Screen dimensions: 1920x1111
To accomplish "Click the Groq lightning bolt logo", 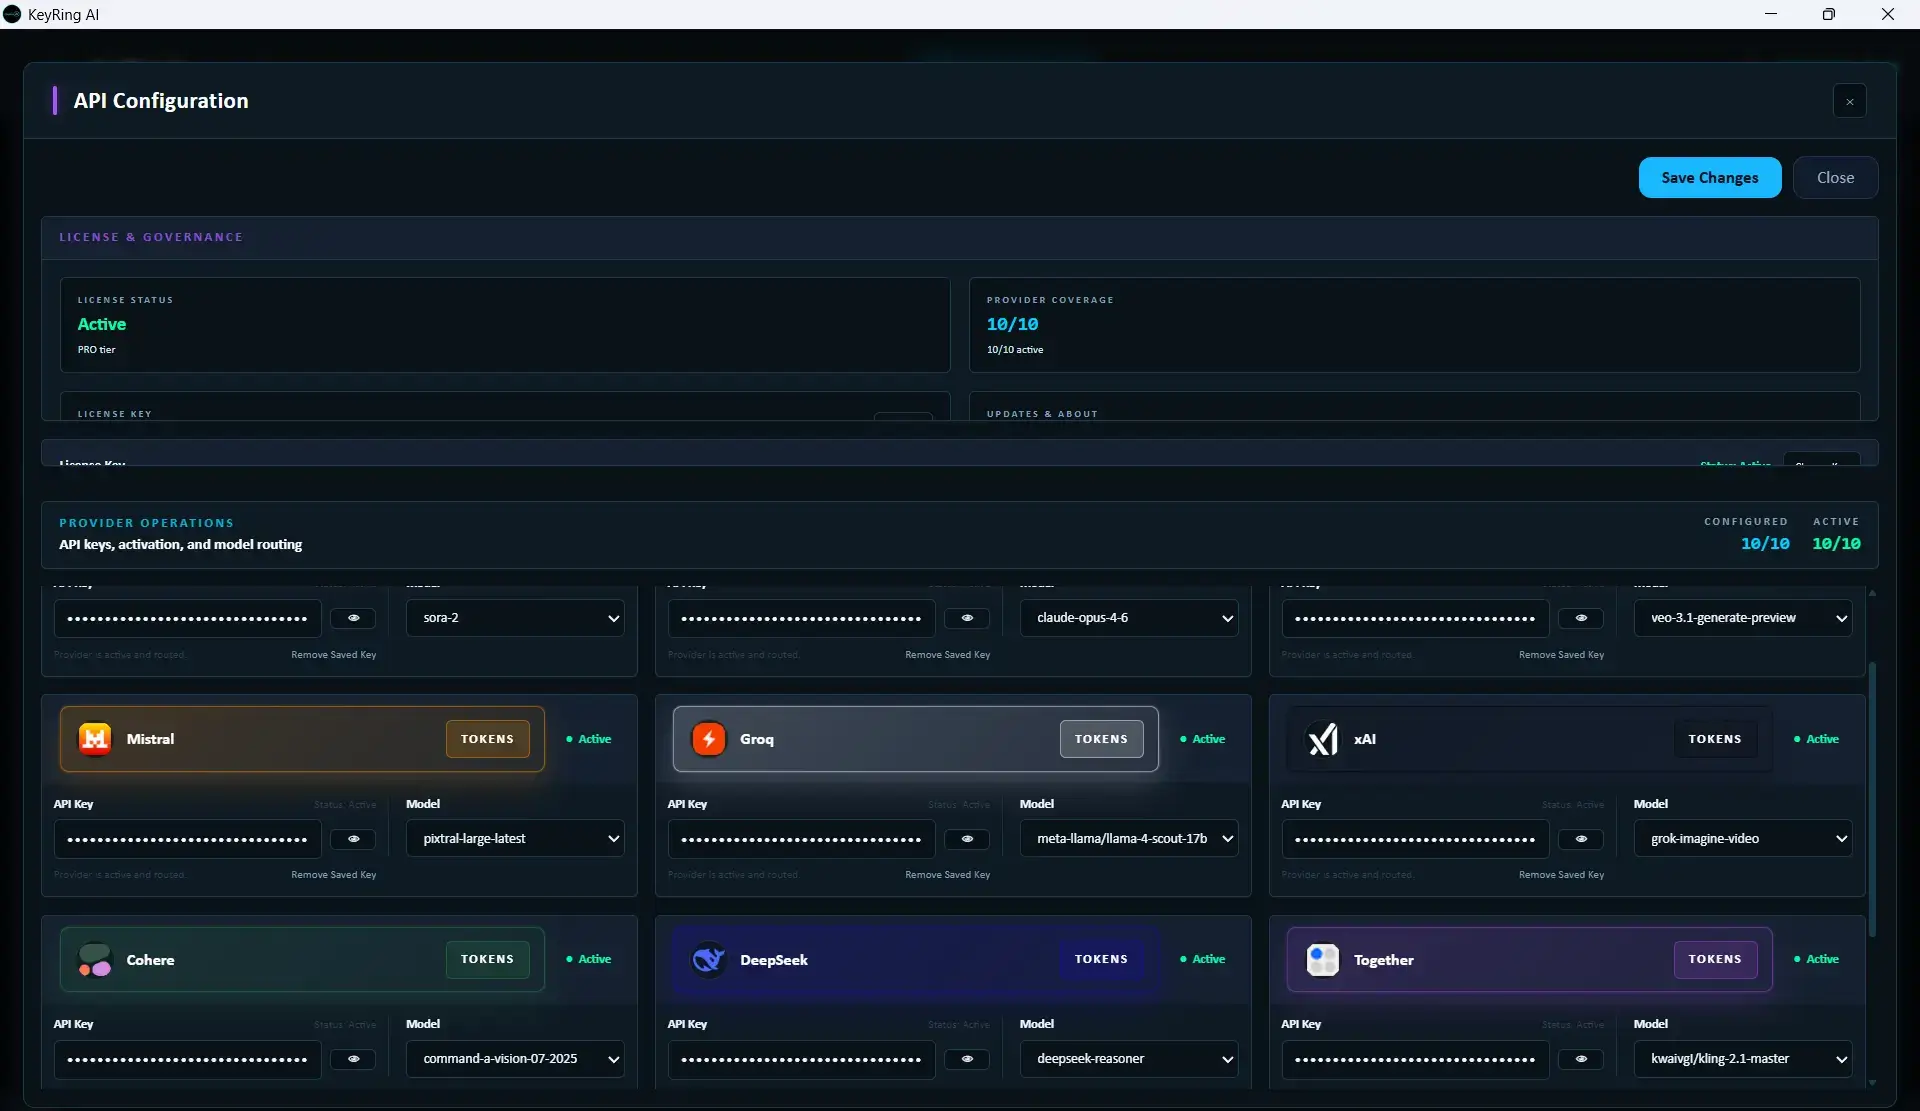I will click(x=708, y=739).
